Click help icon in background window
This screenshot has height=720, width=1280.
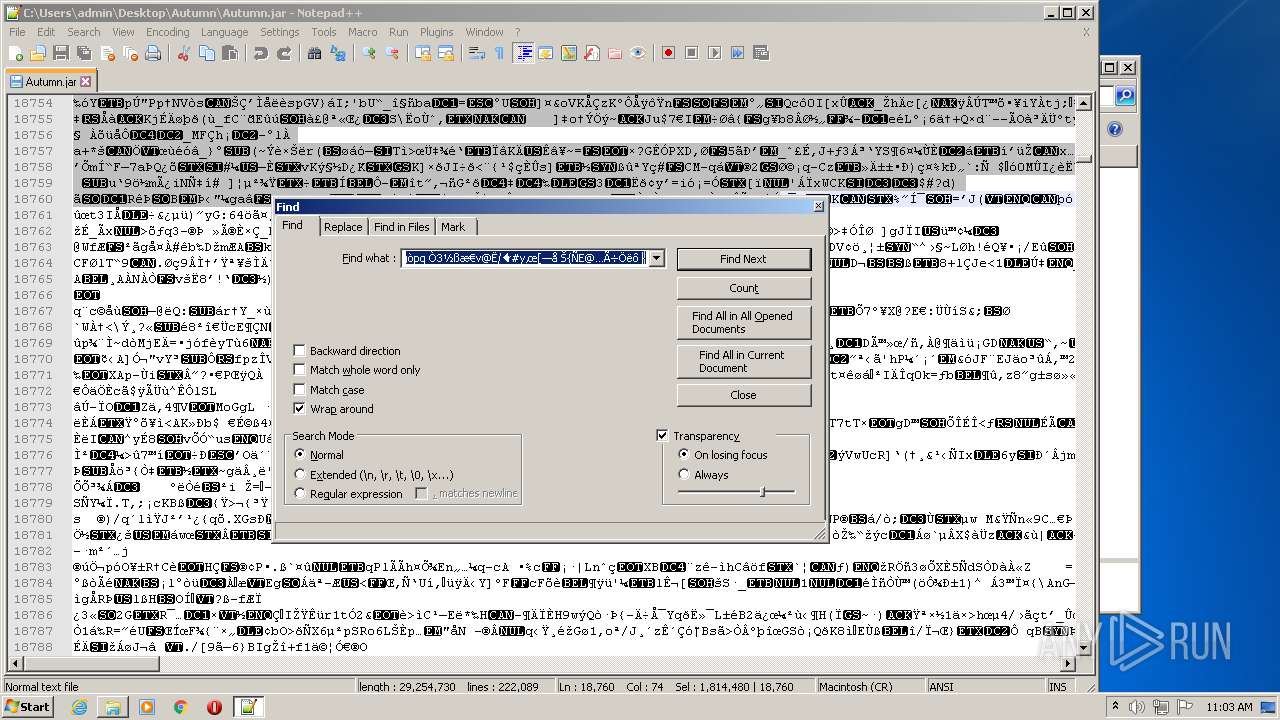coord(1115,130)
